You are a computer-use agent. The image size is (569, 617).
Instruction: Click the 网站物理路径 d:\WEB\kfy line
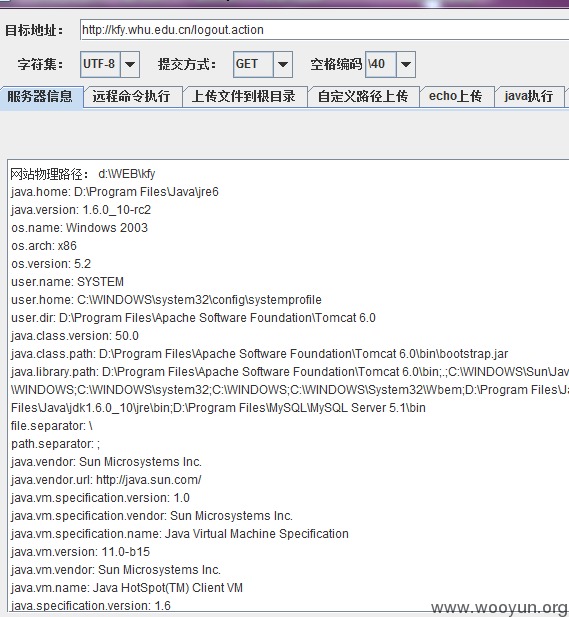(83, 174)
